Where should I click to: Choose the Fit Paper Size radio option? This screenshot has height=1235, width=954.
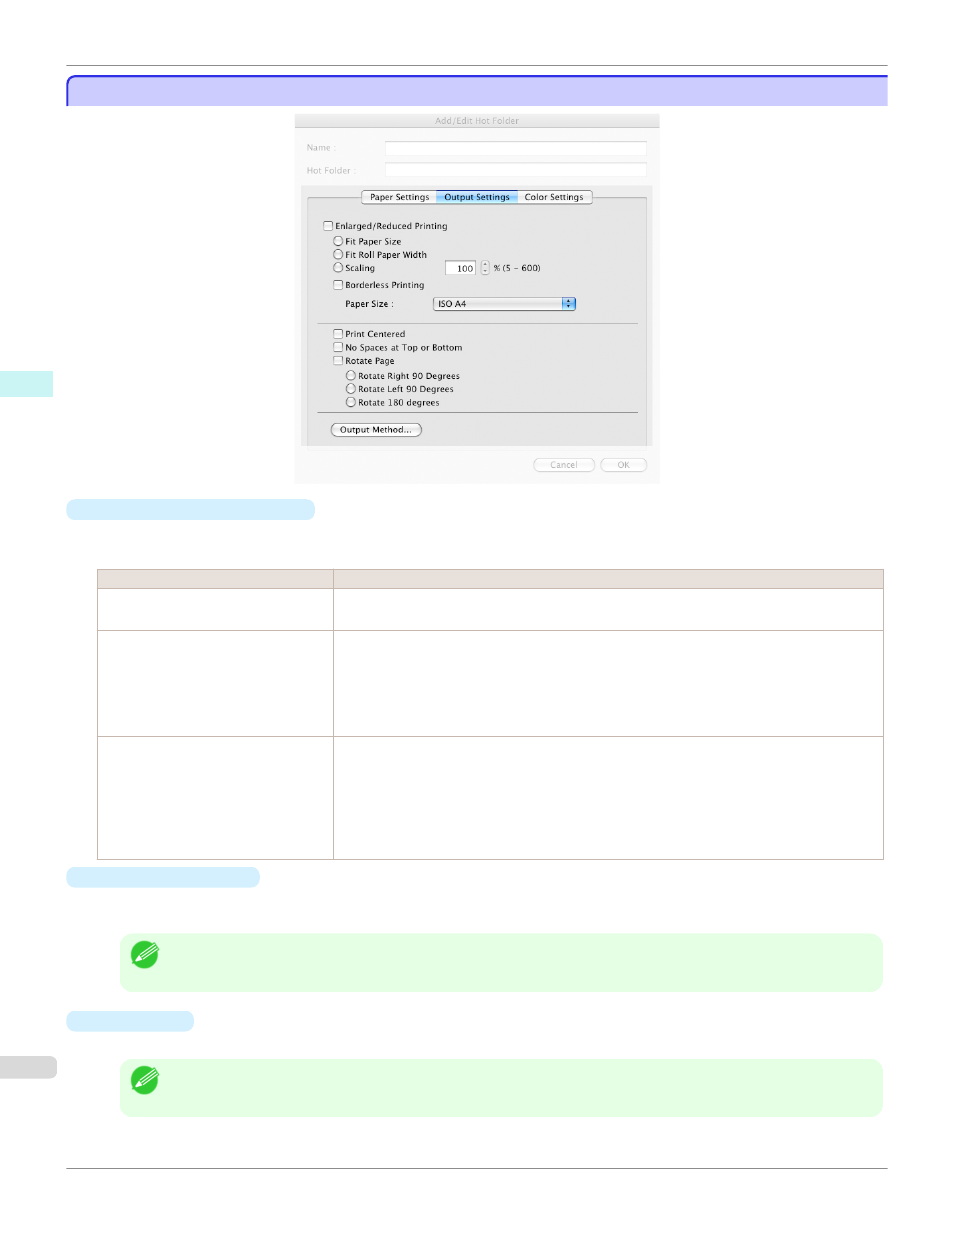coord(338,241)
